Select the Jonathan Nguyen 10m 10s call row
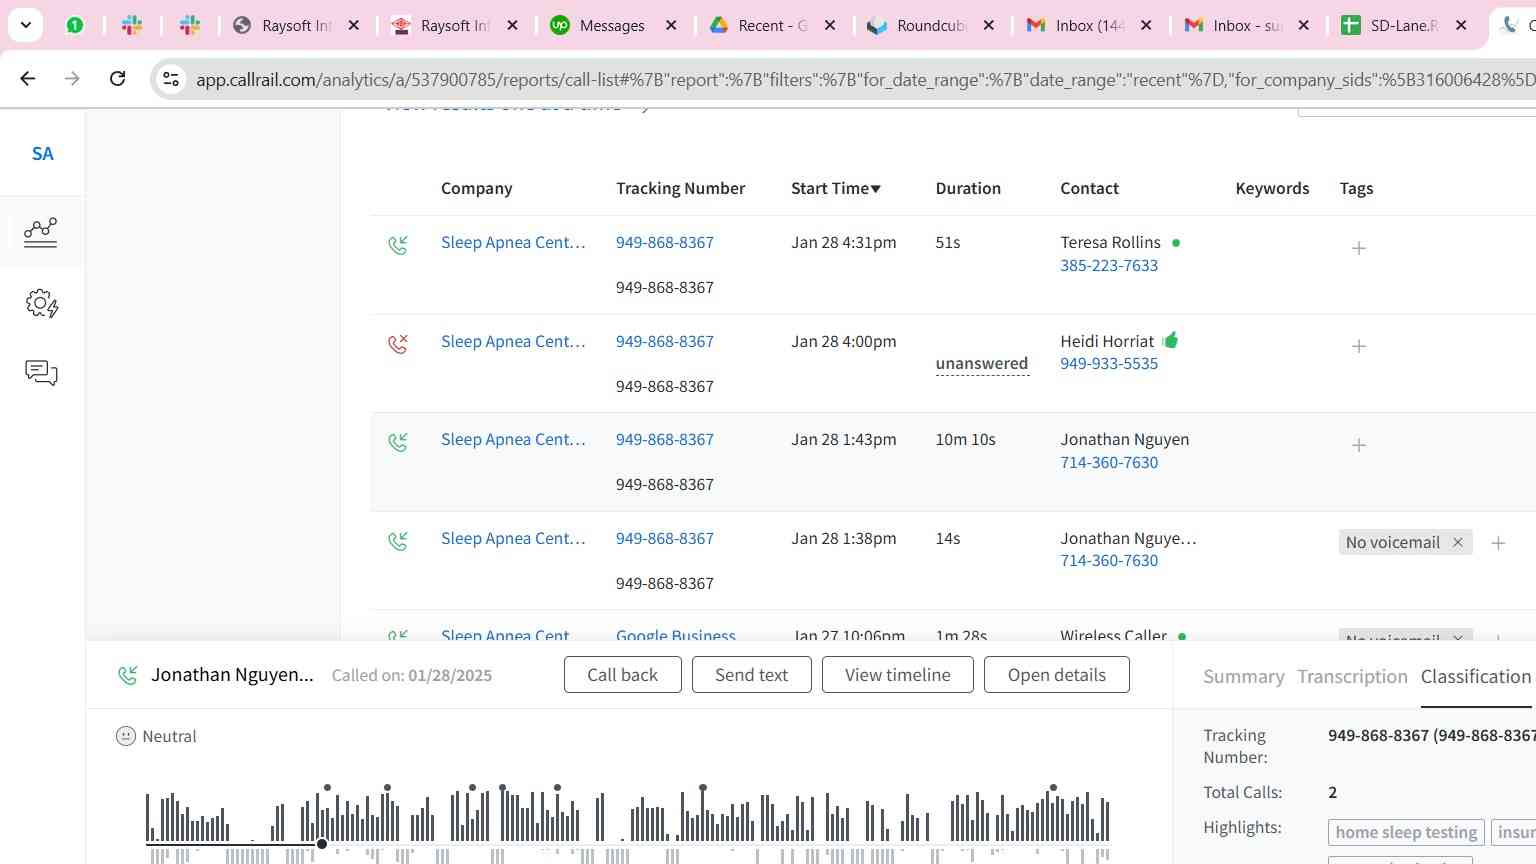The height and width of the screenshot is (864, 1536). 953,462
